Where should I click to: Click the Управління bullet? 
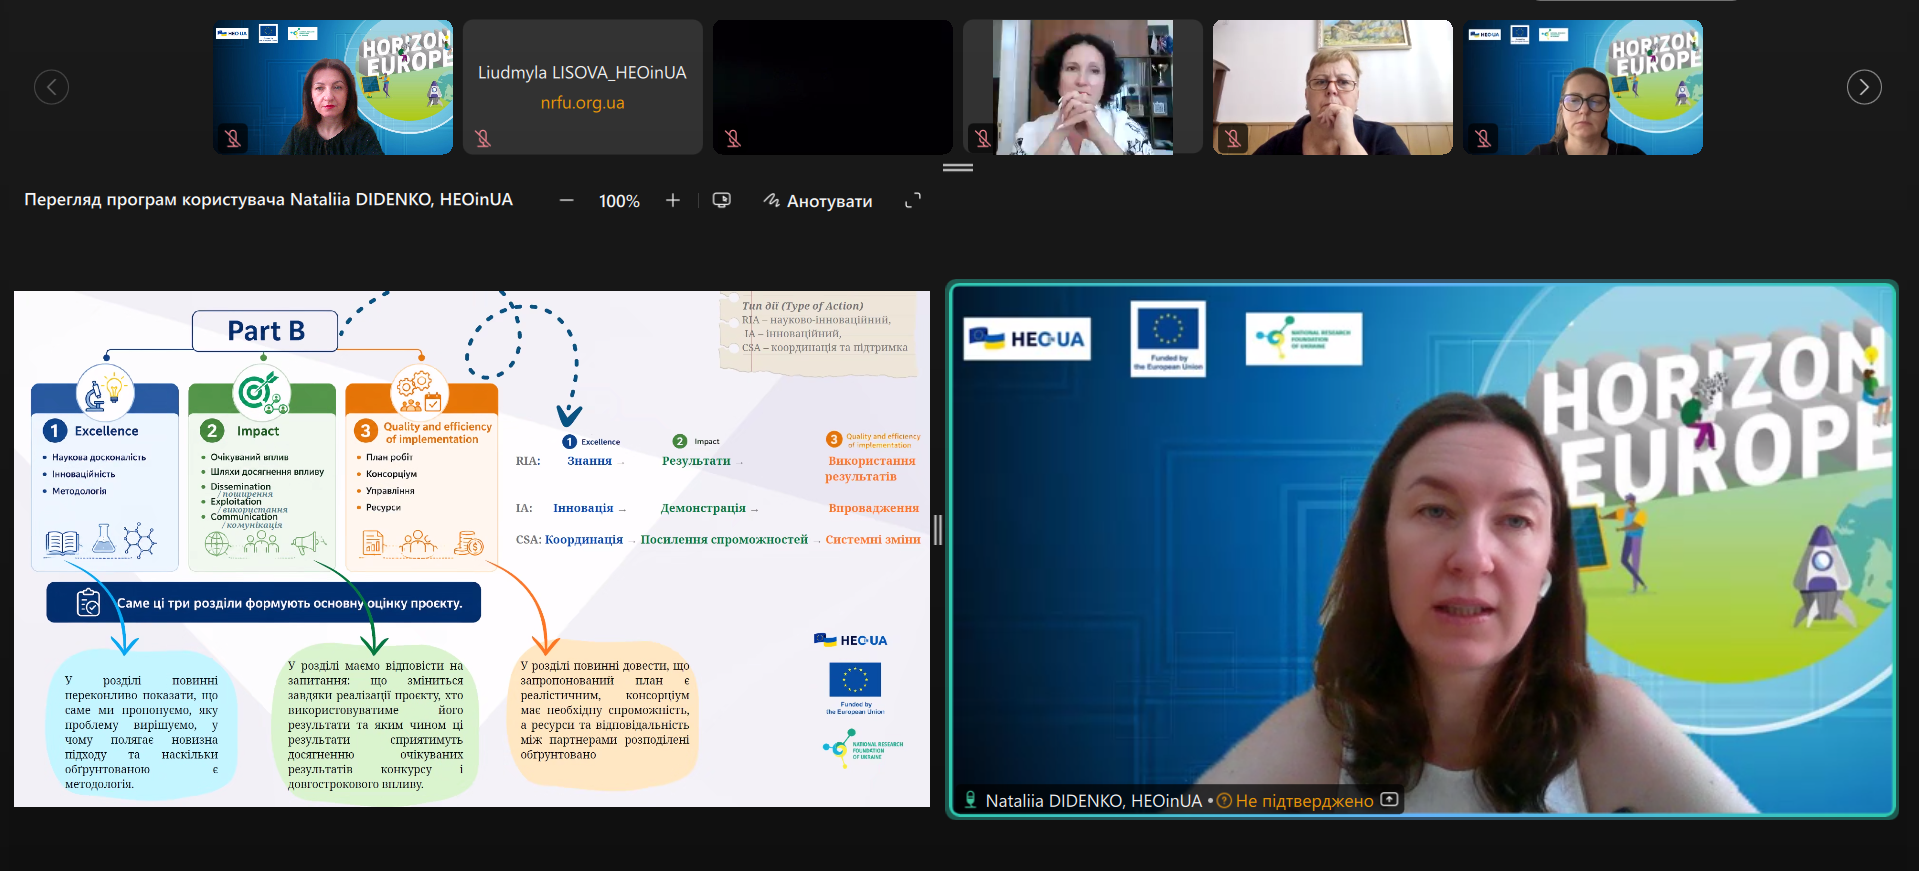pyautogui.click(x=390, y=491)
